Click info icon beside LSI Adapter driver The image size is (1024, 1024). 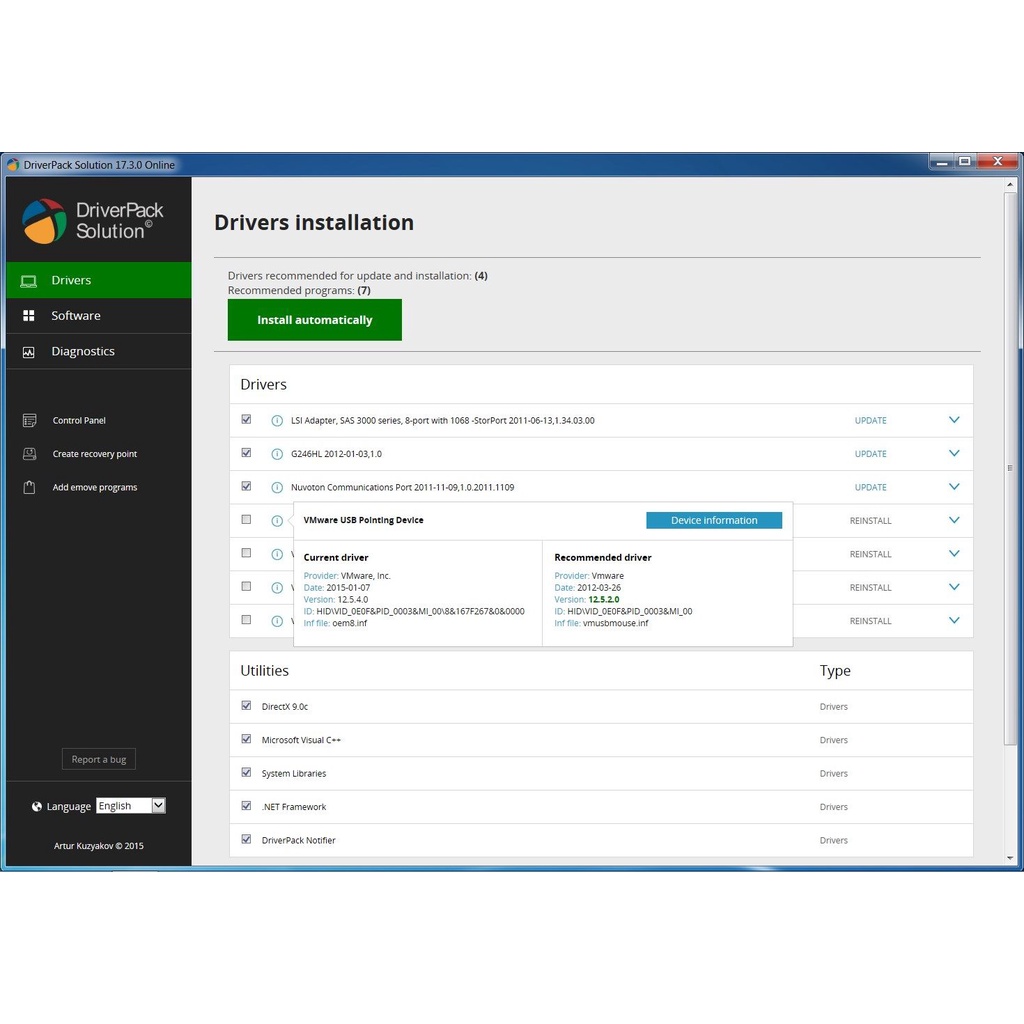tap(277, 421)
